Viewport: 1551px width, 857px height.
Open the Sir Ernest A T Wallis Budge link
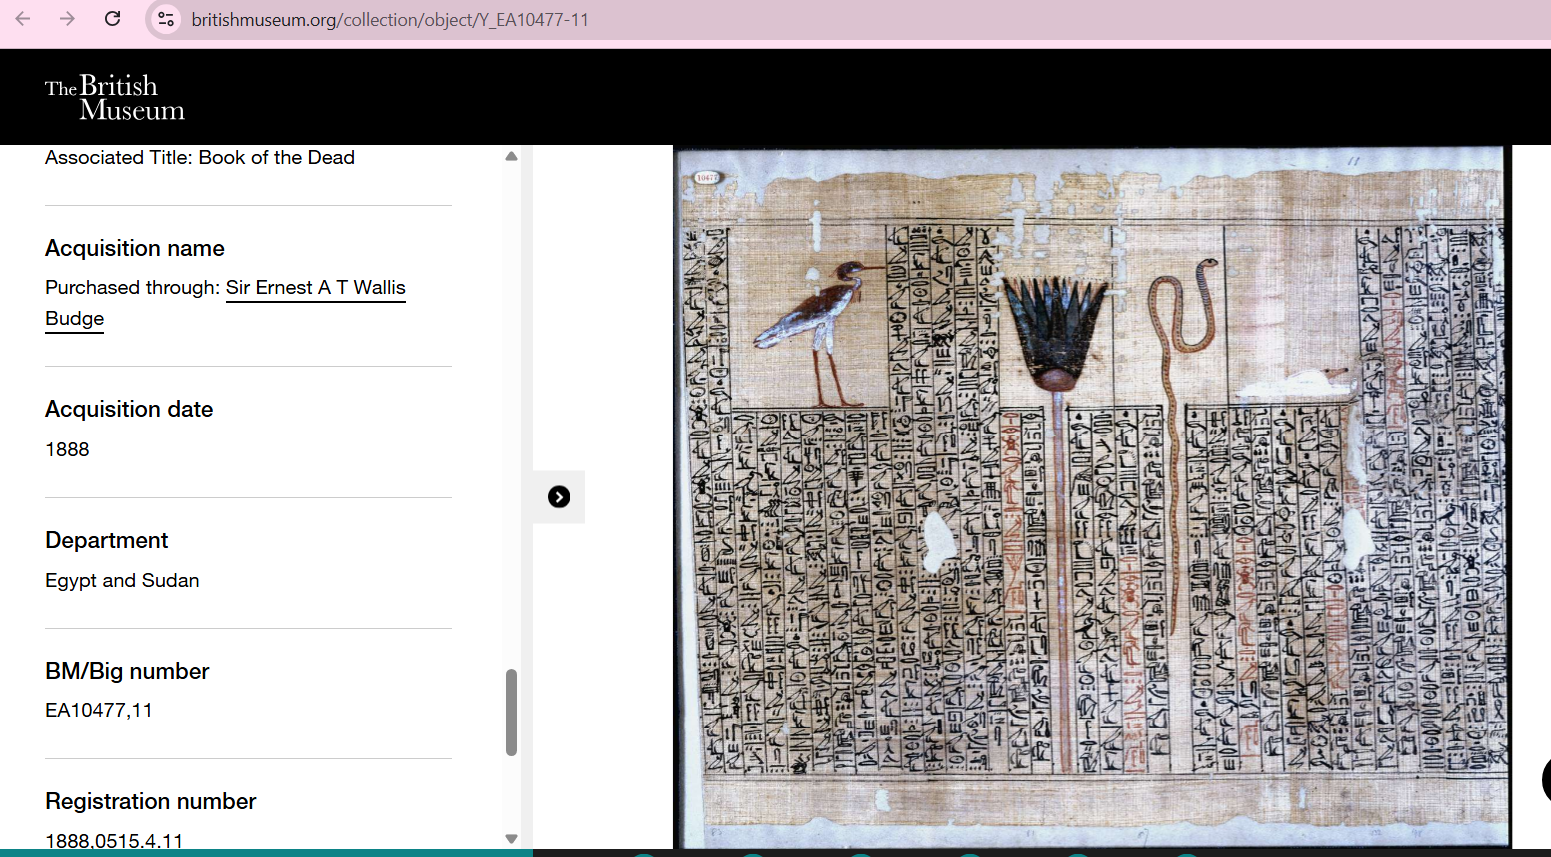pos(315,288)
